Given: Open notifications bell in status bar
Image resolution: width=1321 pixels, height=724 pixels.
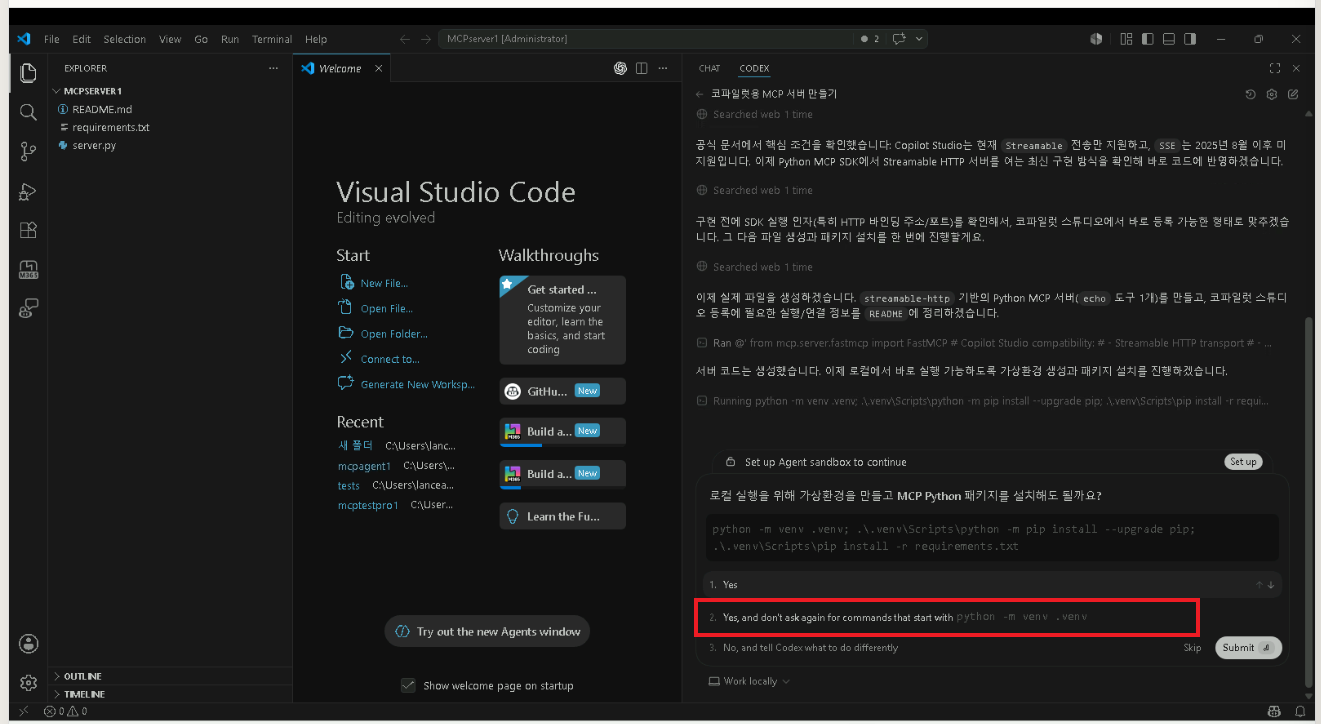Looking at the screenshot, I should point(1300,711).
